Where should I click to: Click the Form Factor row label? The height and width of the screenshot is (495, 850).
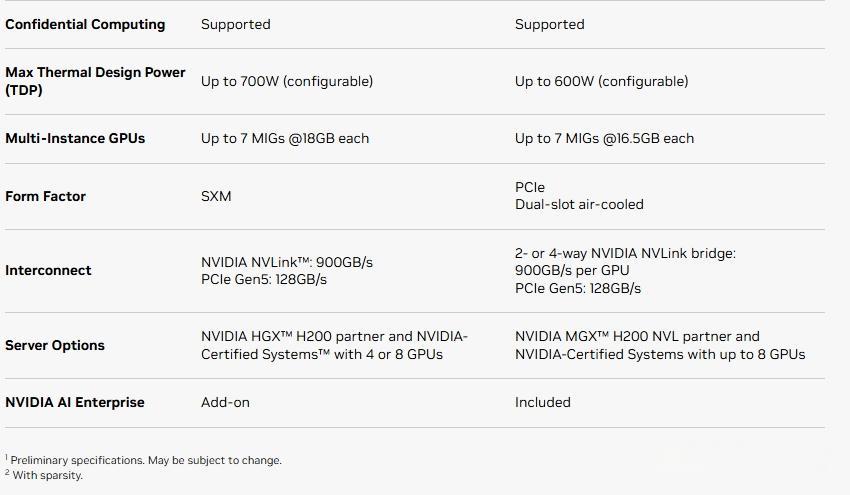(45, 196)
